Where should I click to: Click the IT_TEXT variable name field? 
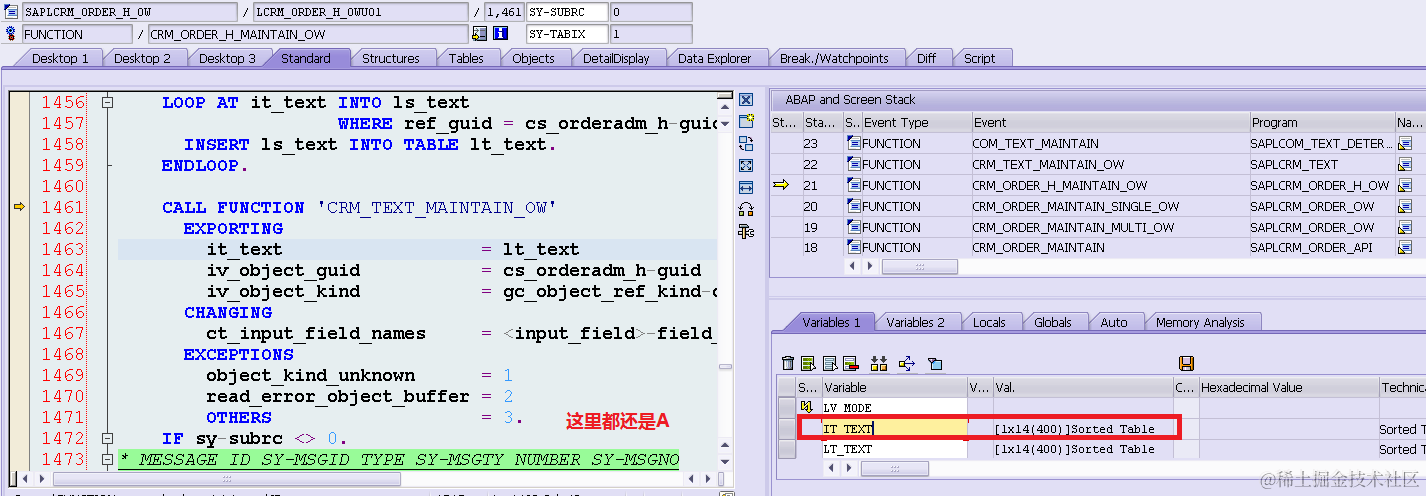pos(894,429)
